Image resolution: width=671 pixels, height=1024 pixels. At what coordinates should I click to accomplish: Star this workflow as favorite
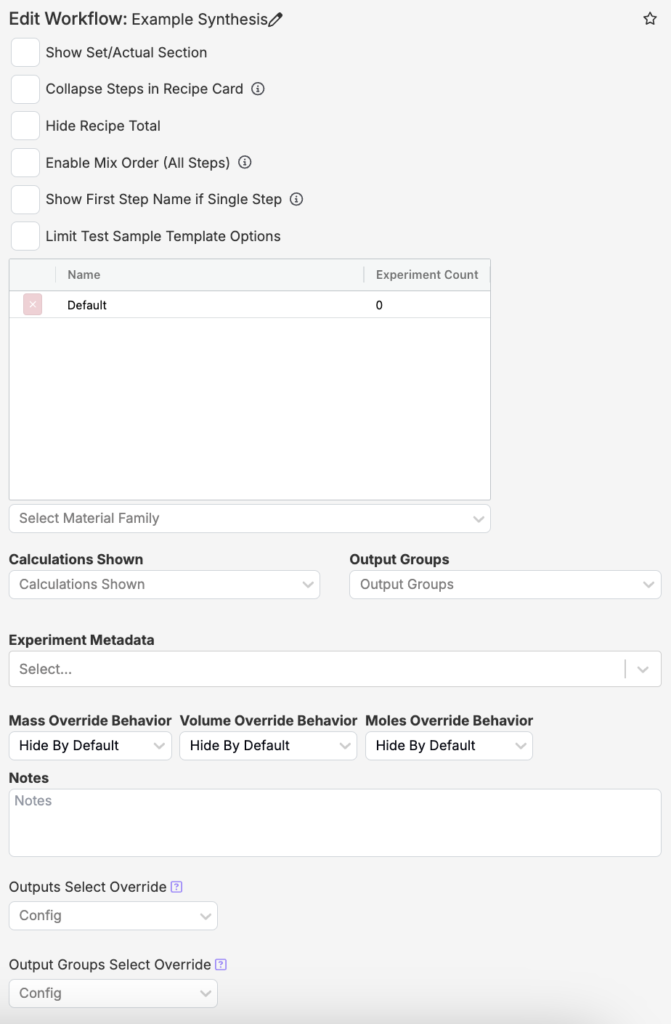[x=650, y=19]
